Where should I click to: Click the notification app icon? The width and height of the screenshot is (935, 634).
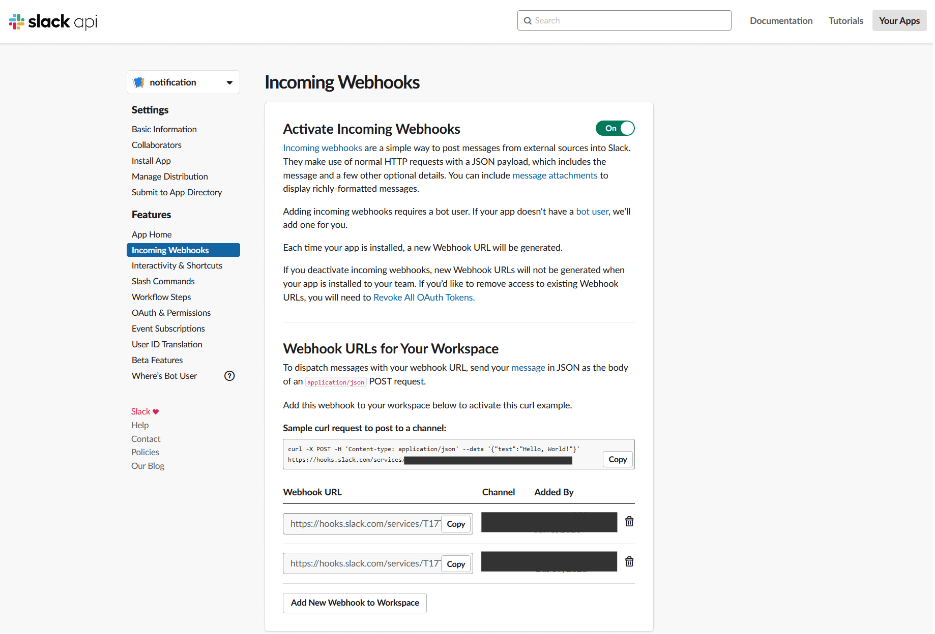click(139, 82)
